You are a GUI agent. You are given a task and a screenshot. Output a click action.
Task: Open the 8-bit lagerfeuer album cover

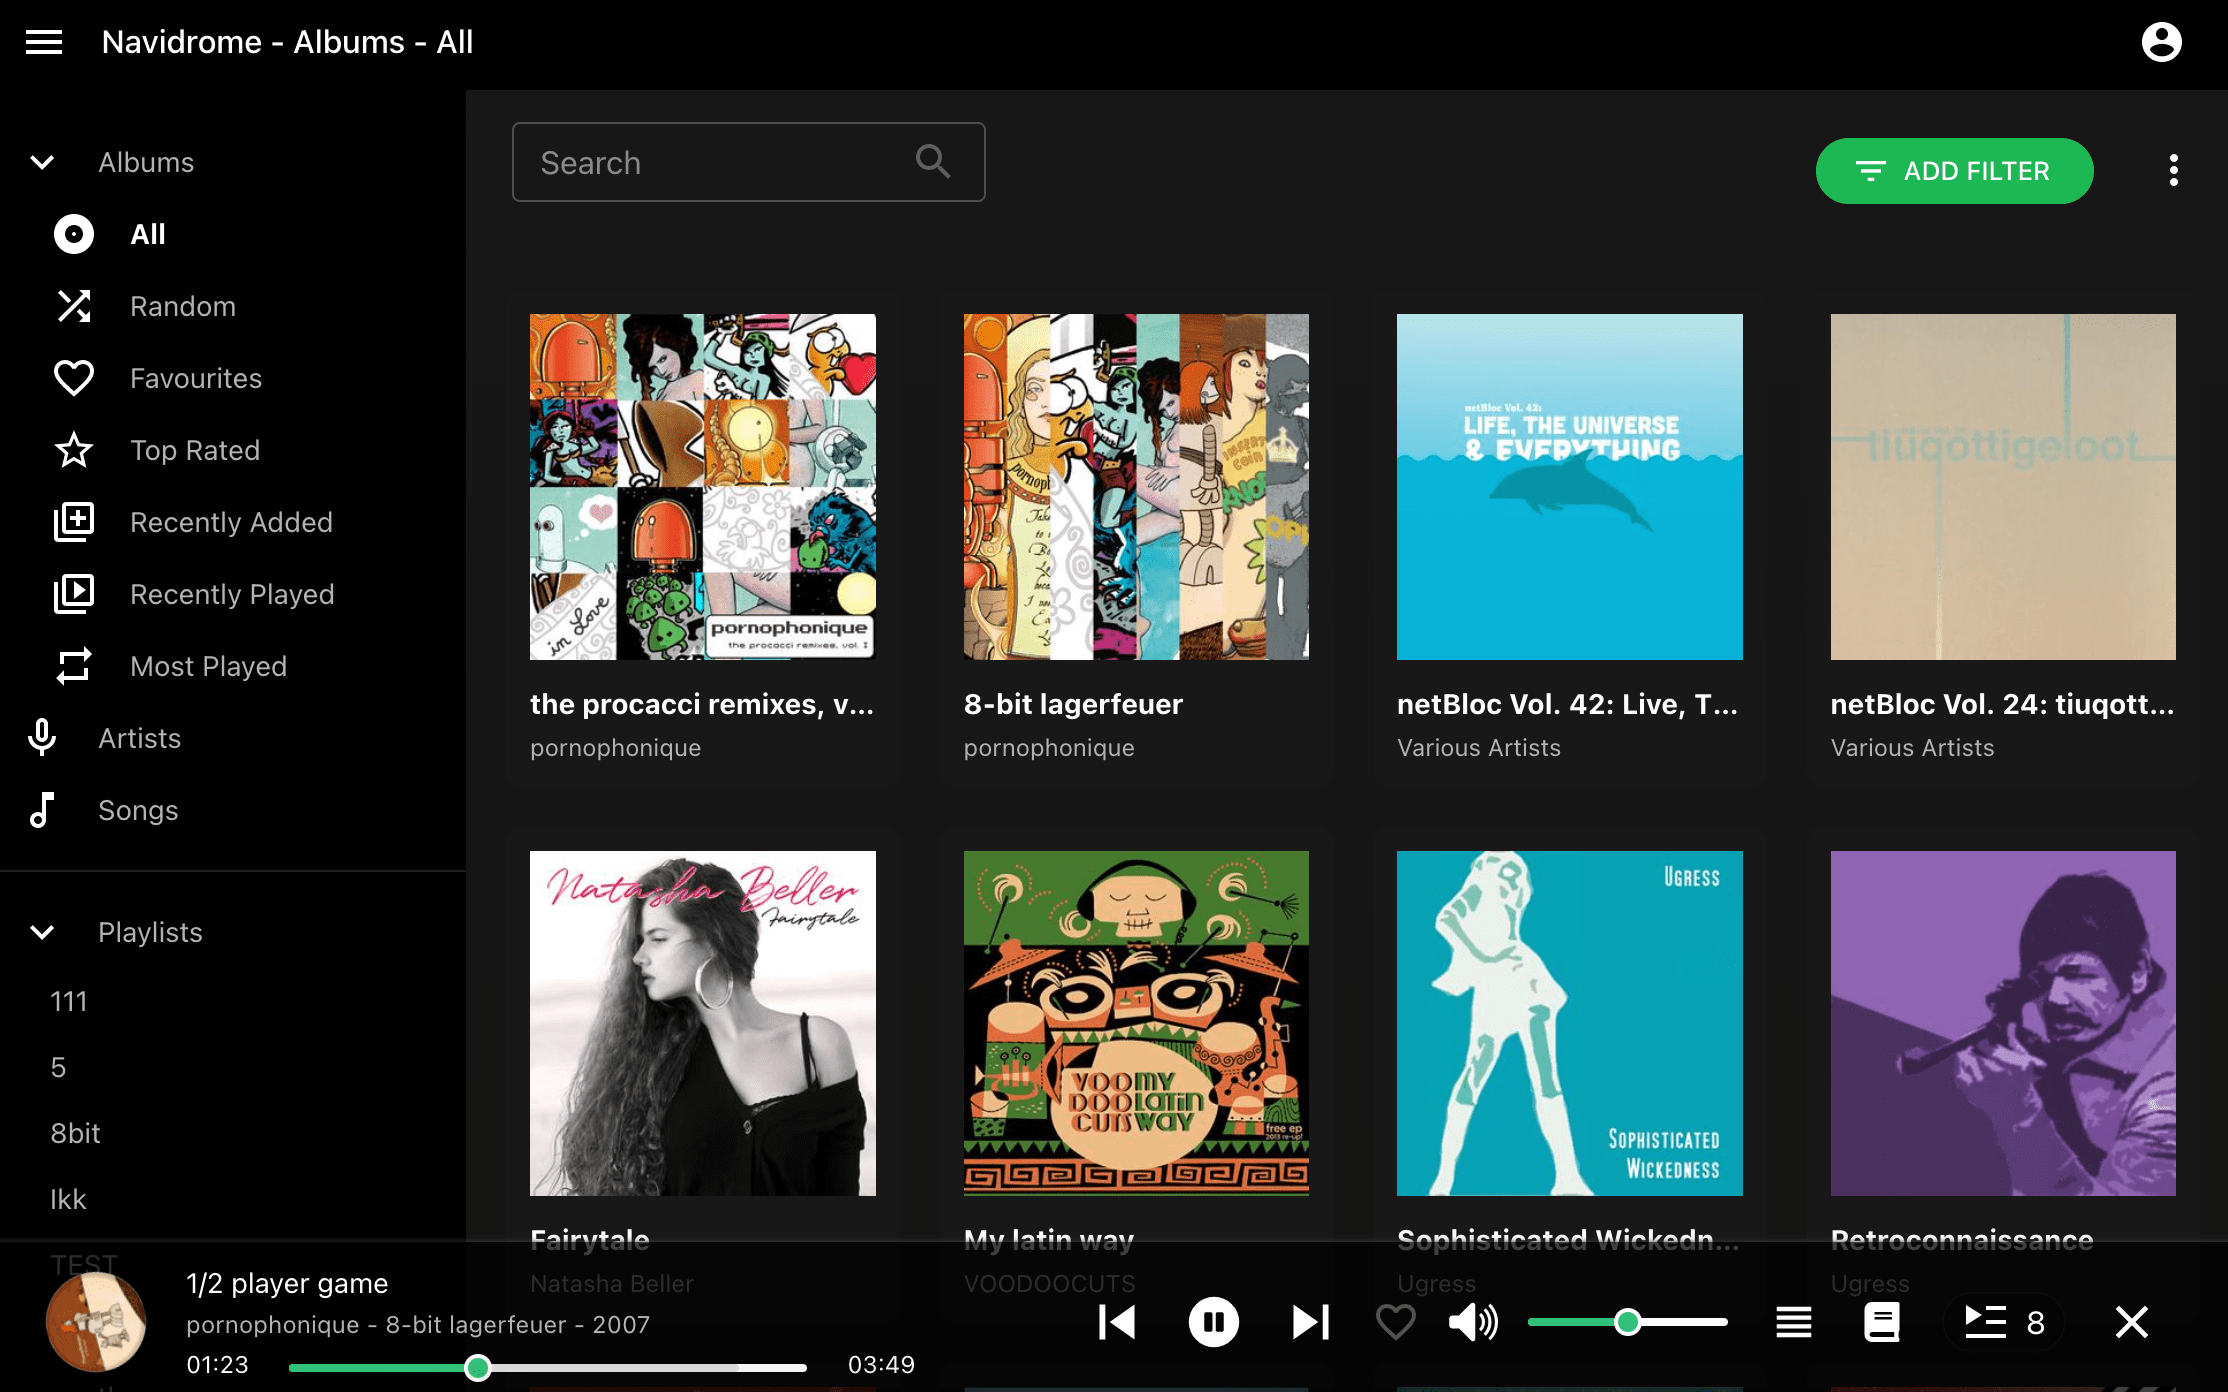pos(1135,486)
